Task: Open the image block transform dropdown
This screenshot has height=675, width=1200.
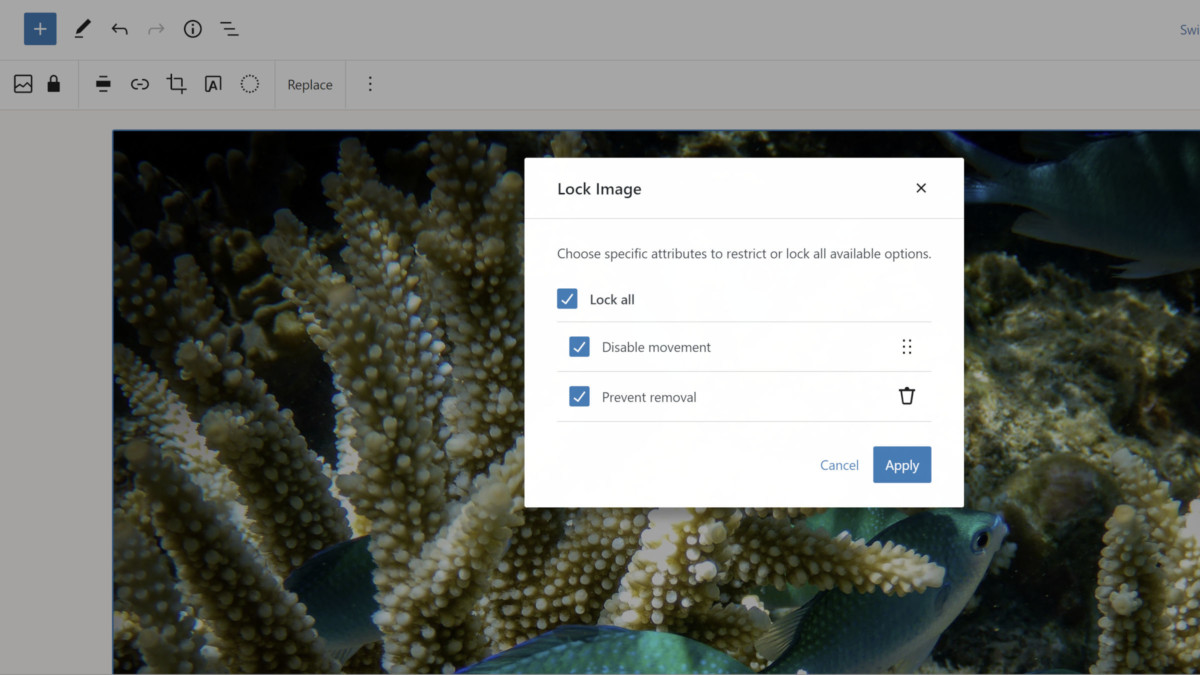Action: (22, 84)
